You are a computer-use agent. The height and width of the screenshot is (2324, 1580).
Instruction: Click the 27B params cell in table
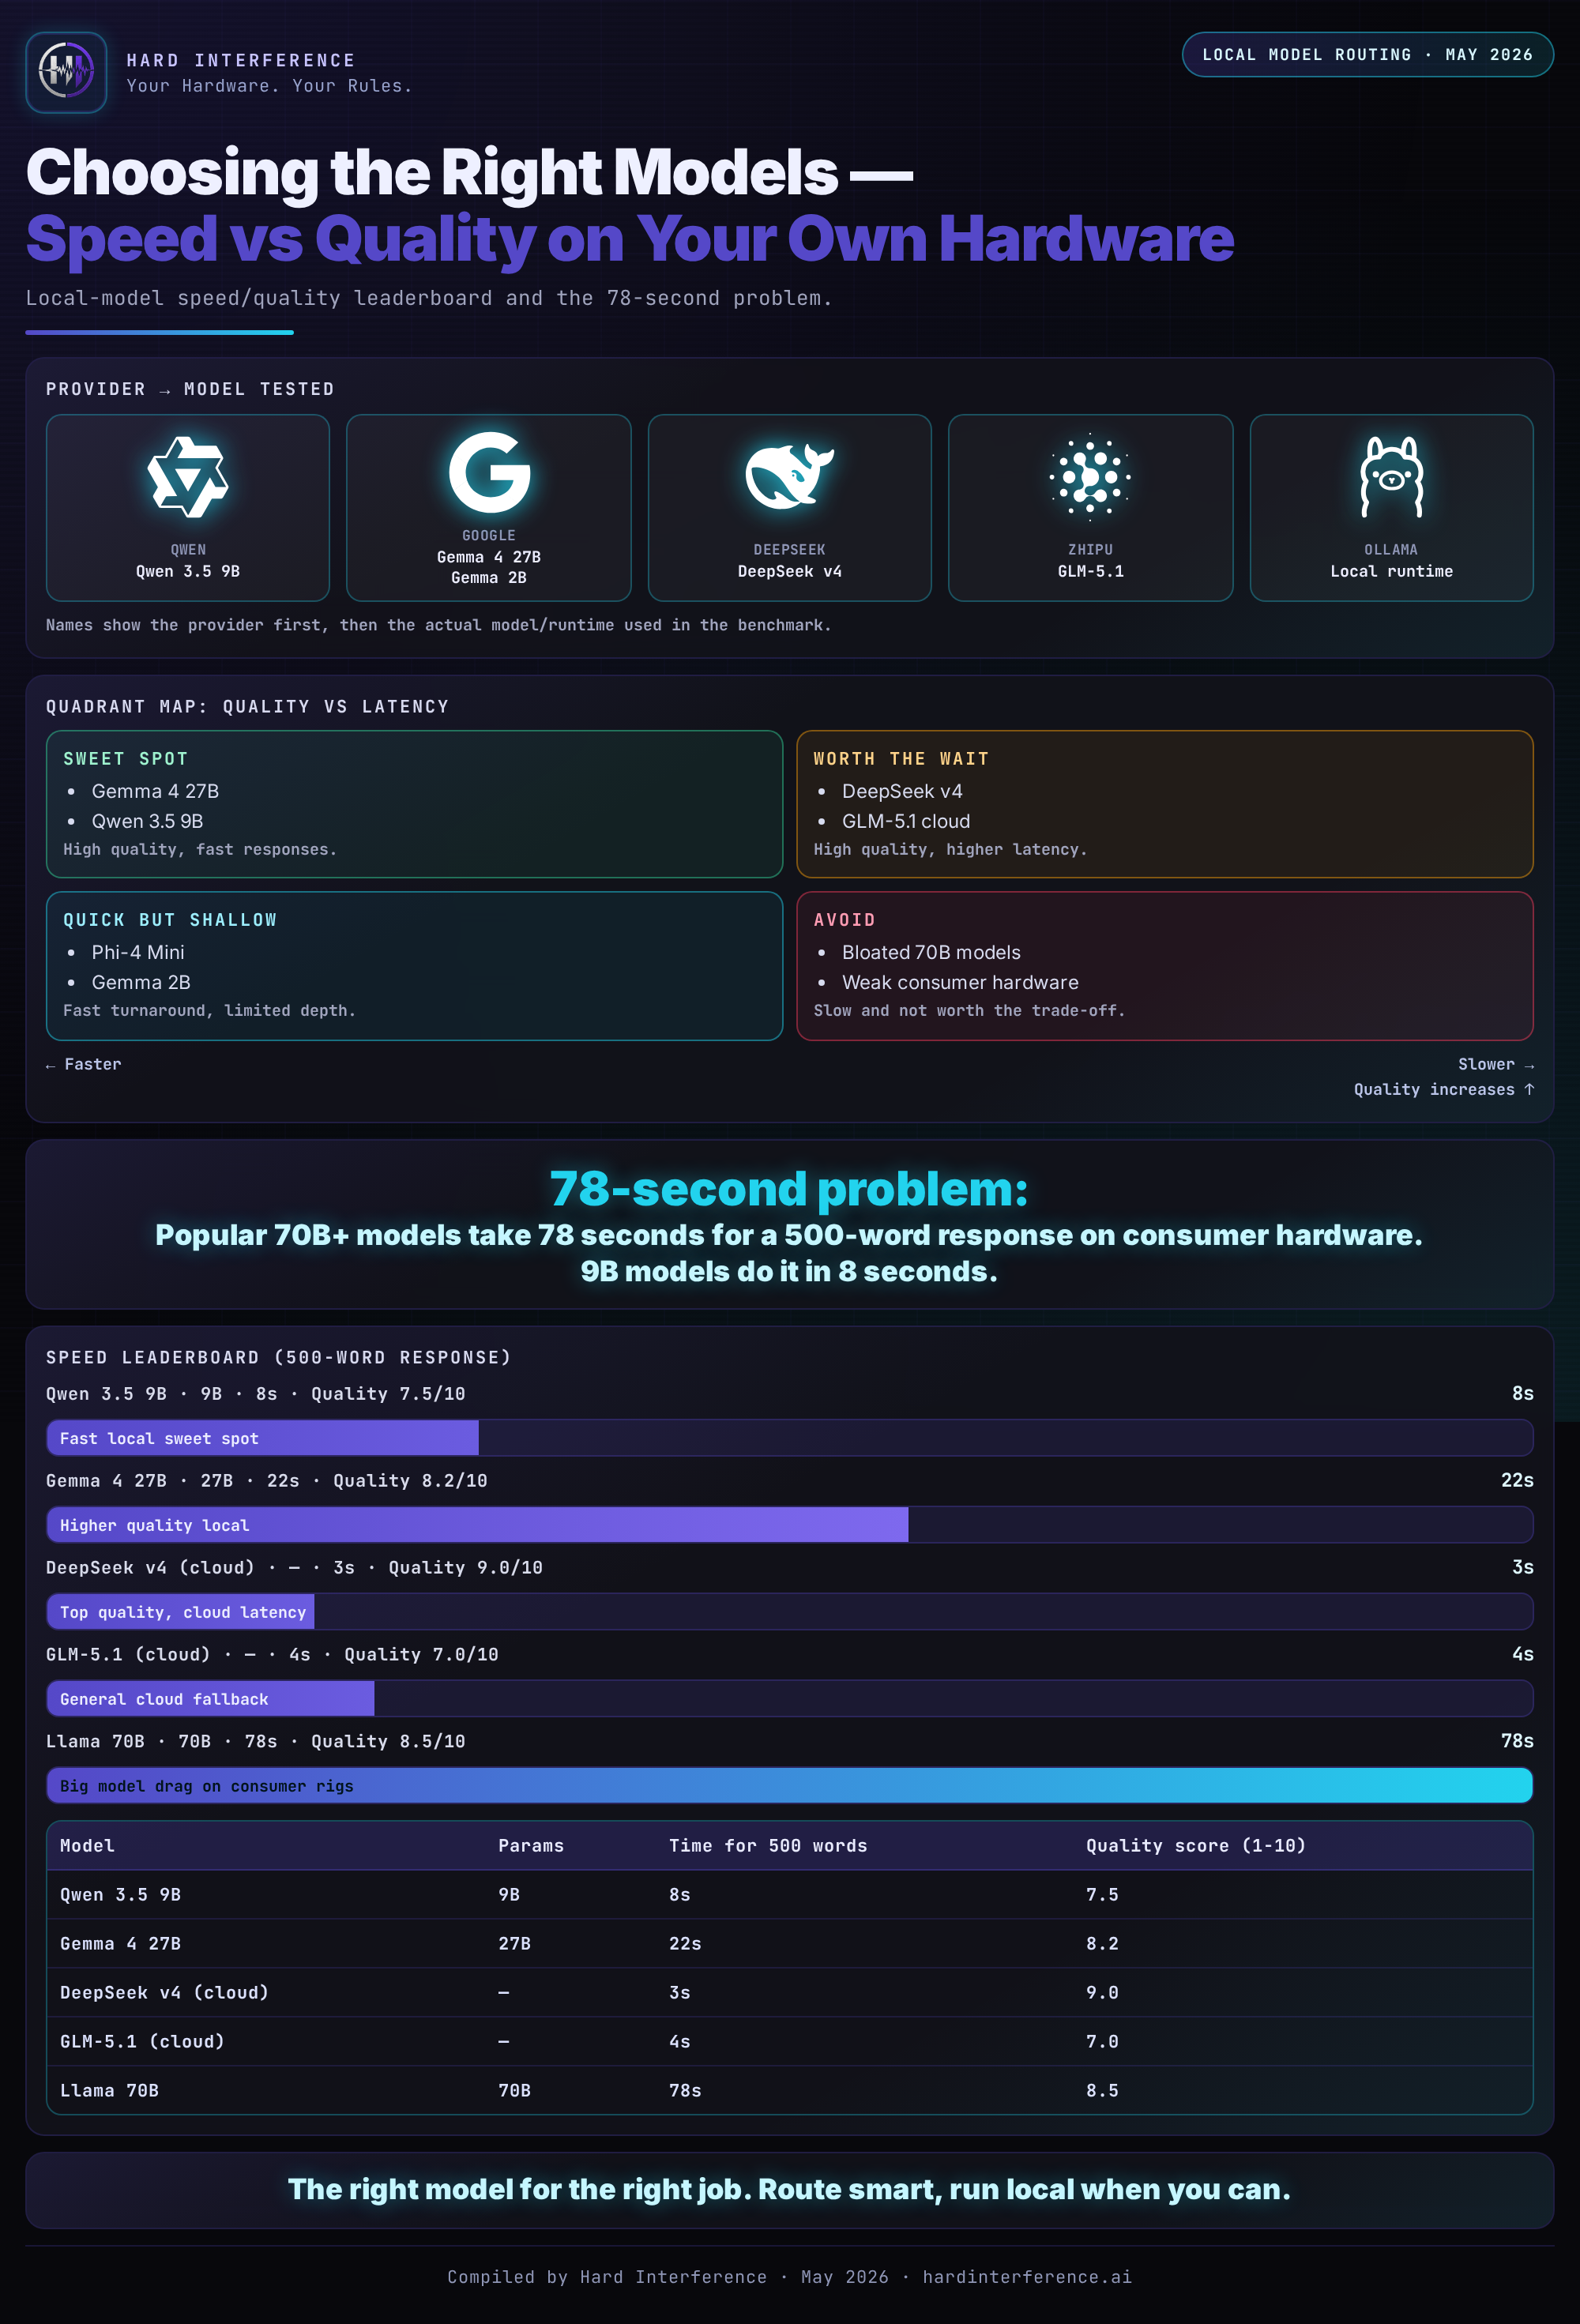tap(514, 1944)
